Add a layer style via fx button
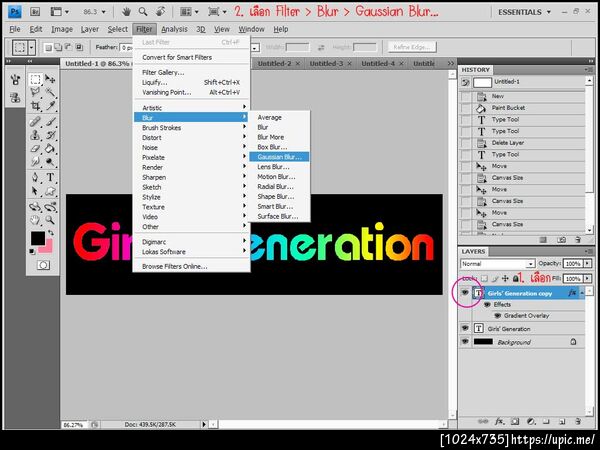 click(499, 421)
